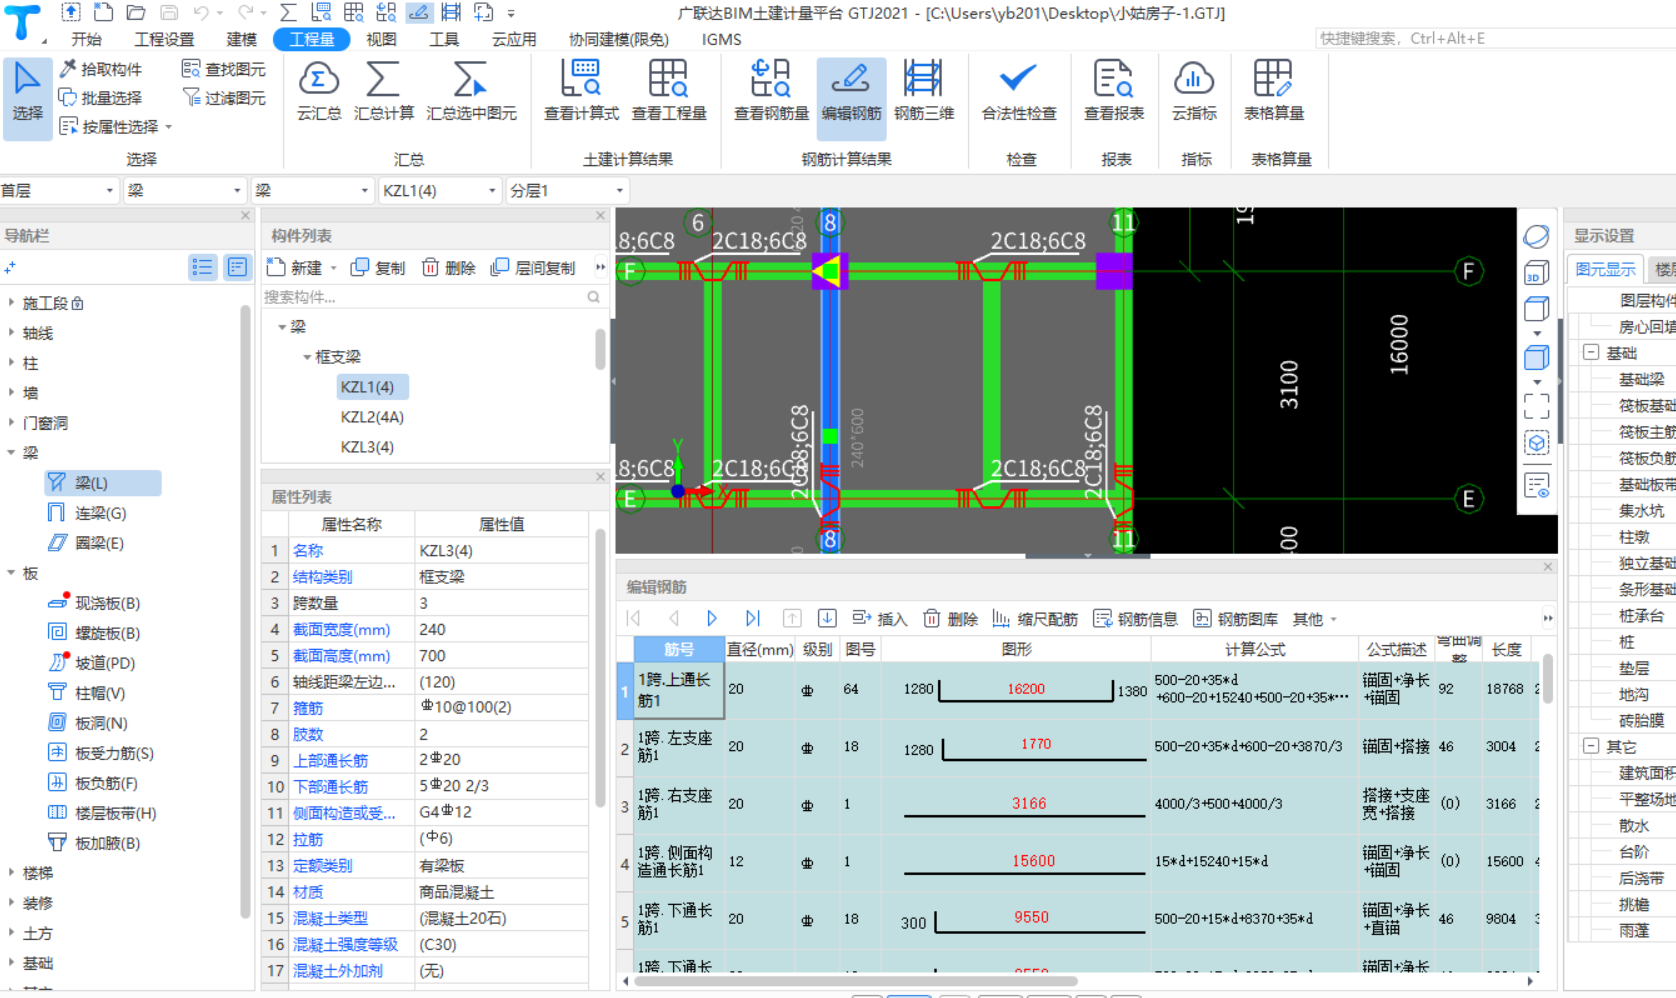
Task: Click 查看计算式 in the ribbon
Action: click(581, 90)
